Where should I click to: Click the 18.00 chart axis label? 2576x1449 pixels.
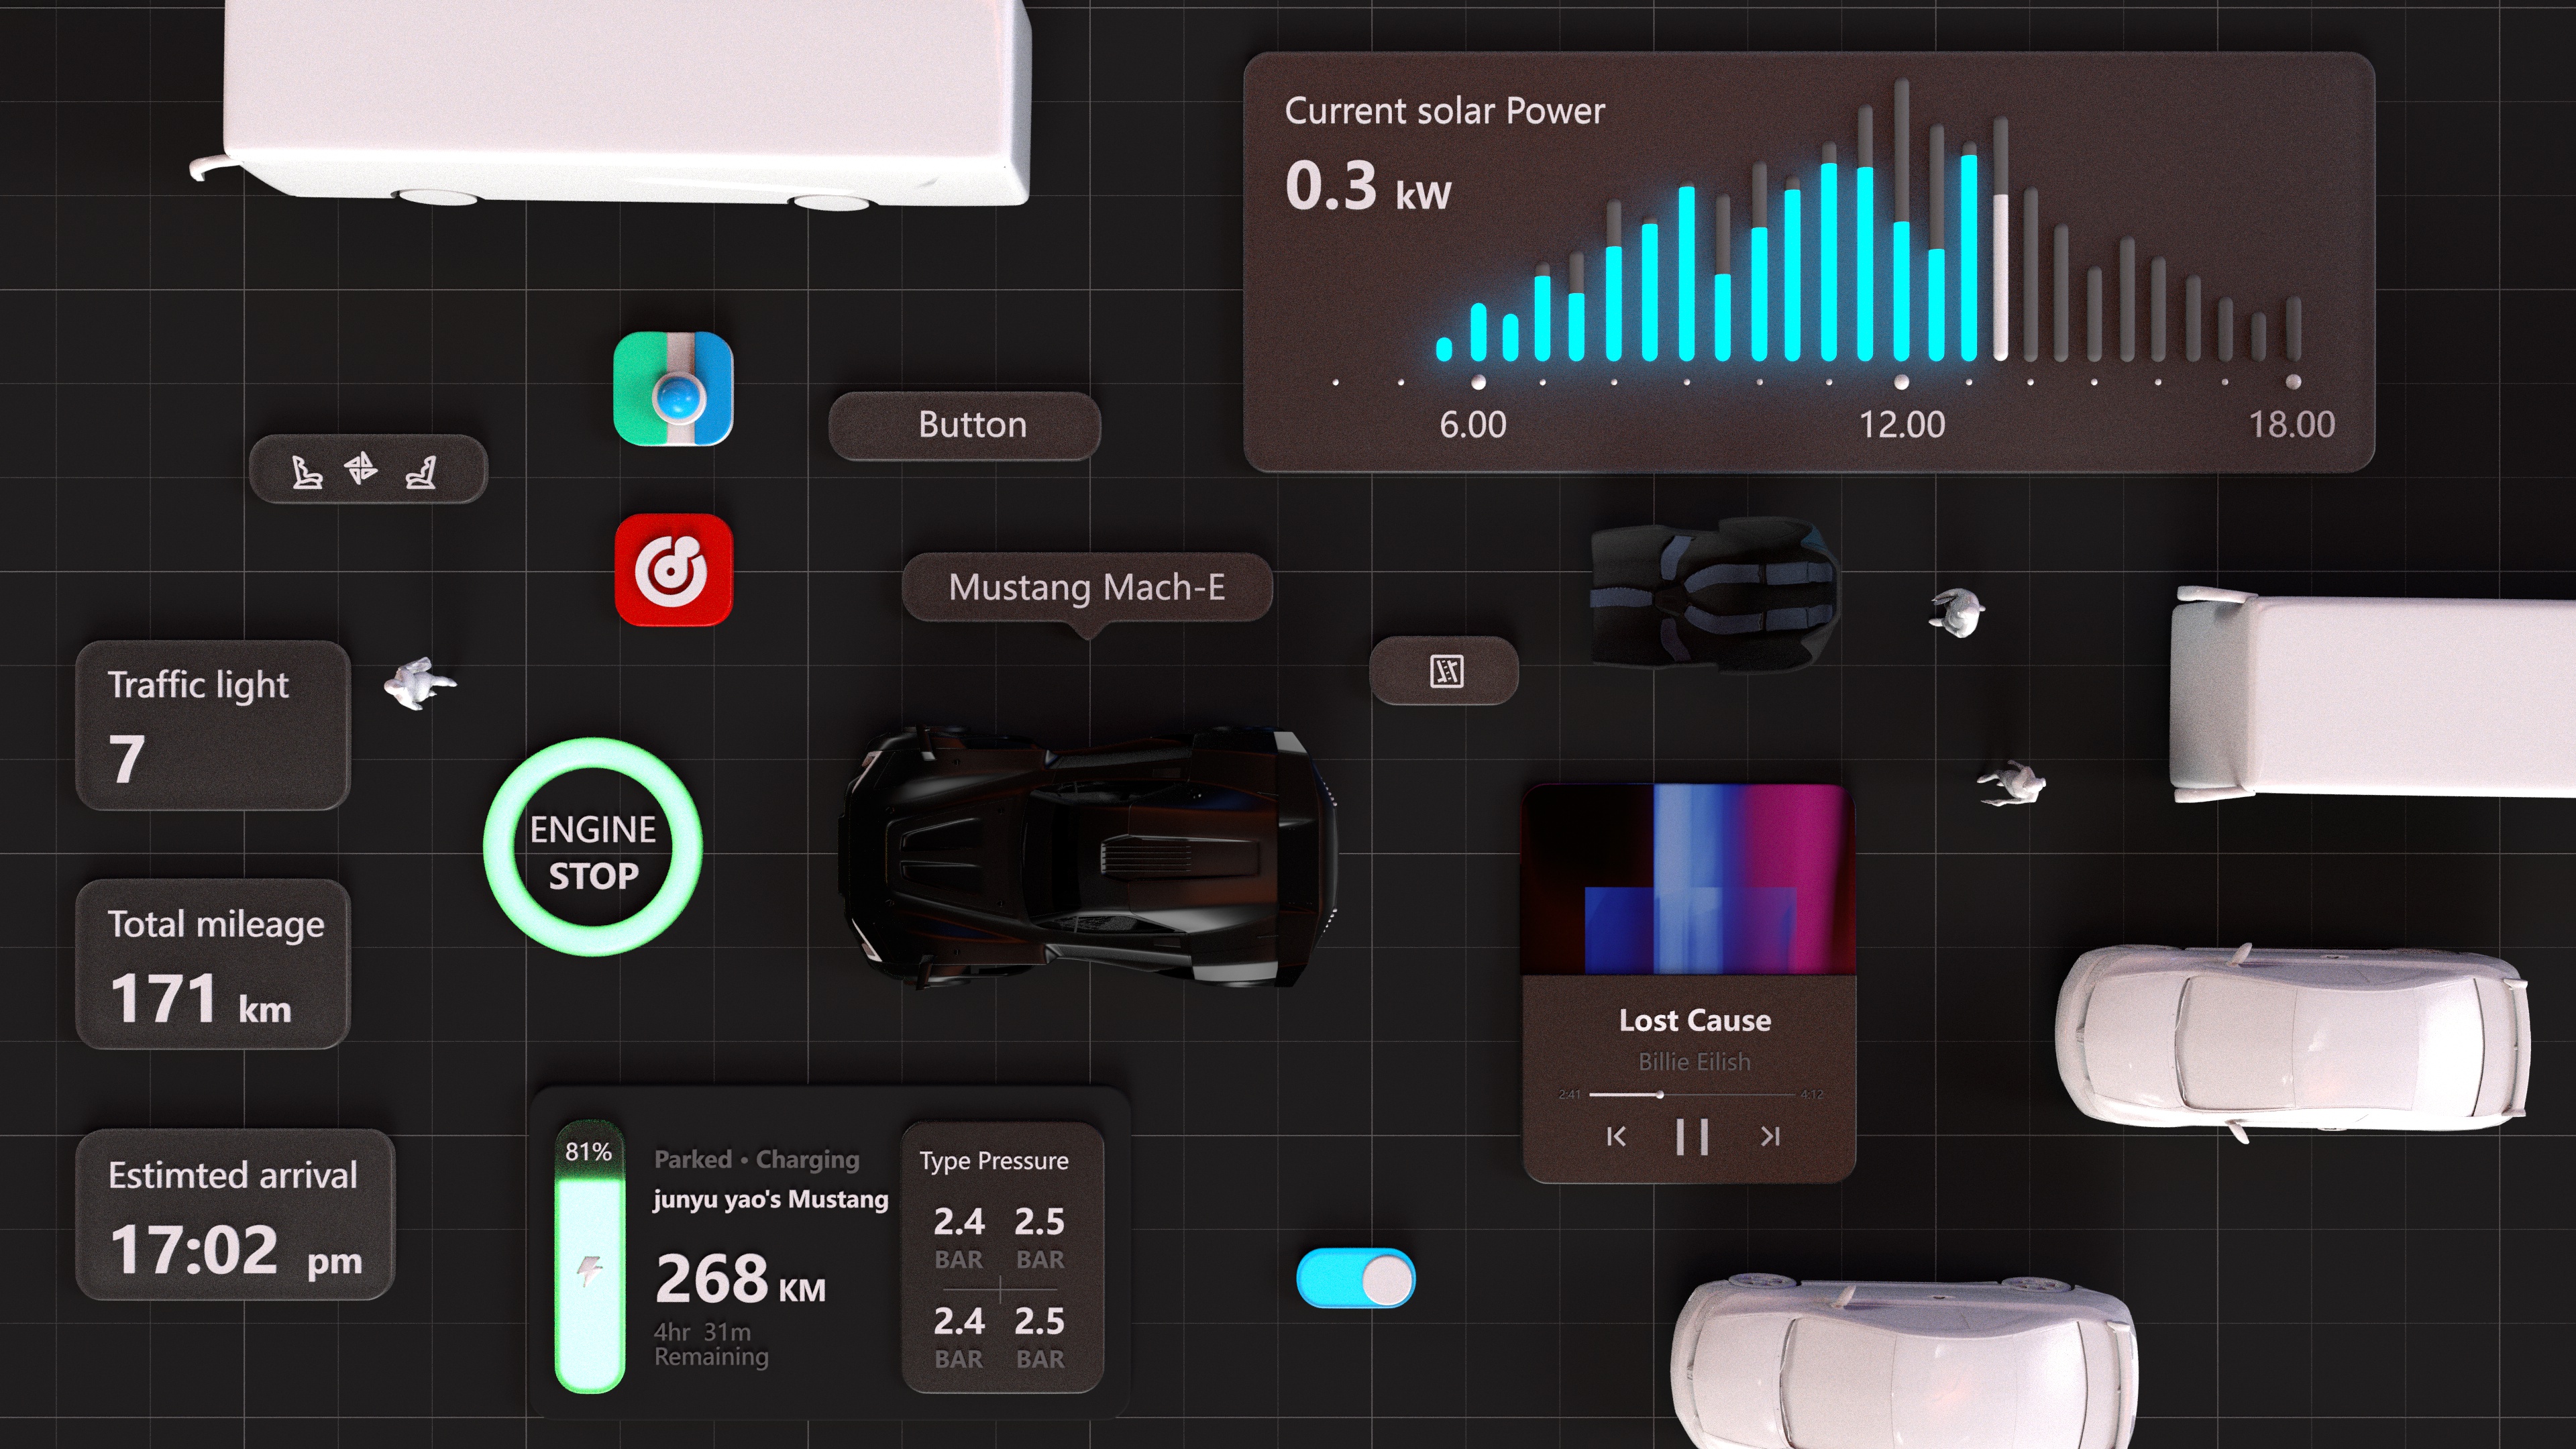(x=2292, y=425)
